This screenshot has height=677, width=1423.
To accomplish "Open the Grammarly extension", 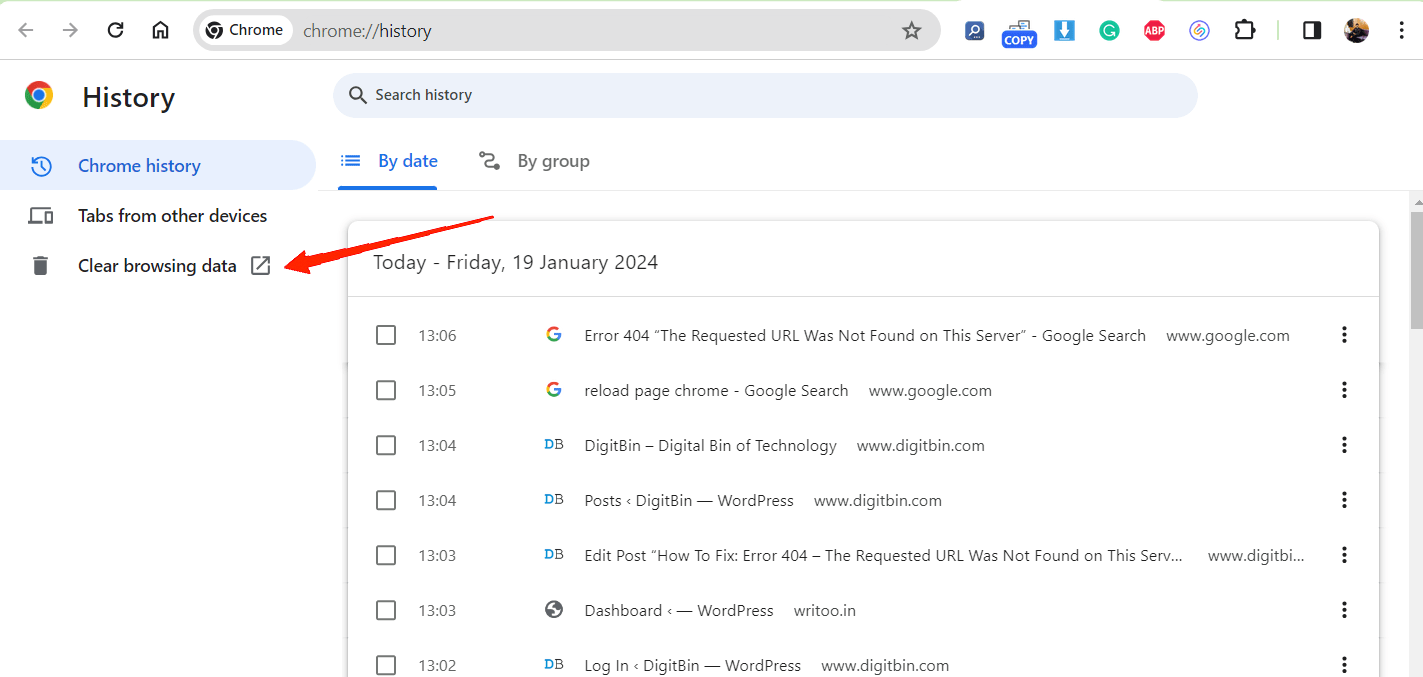I will tap(1109, 30).
